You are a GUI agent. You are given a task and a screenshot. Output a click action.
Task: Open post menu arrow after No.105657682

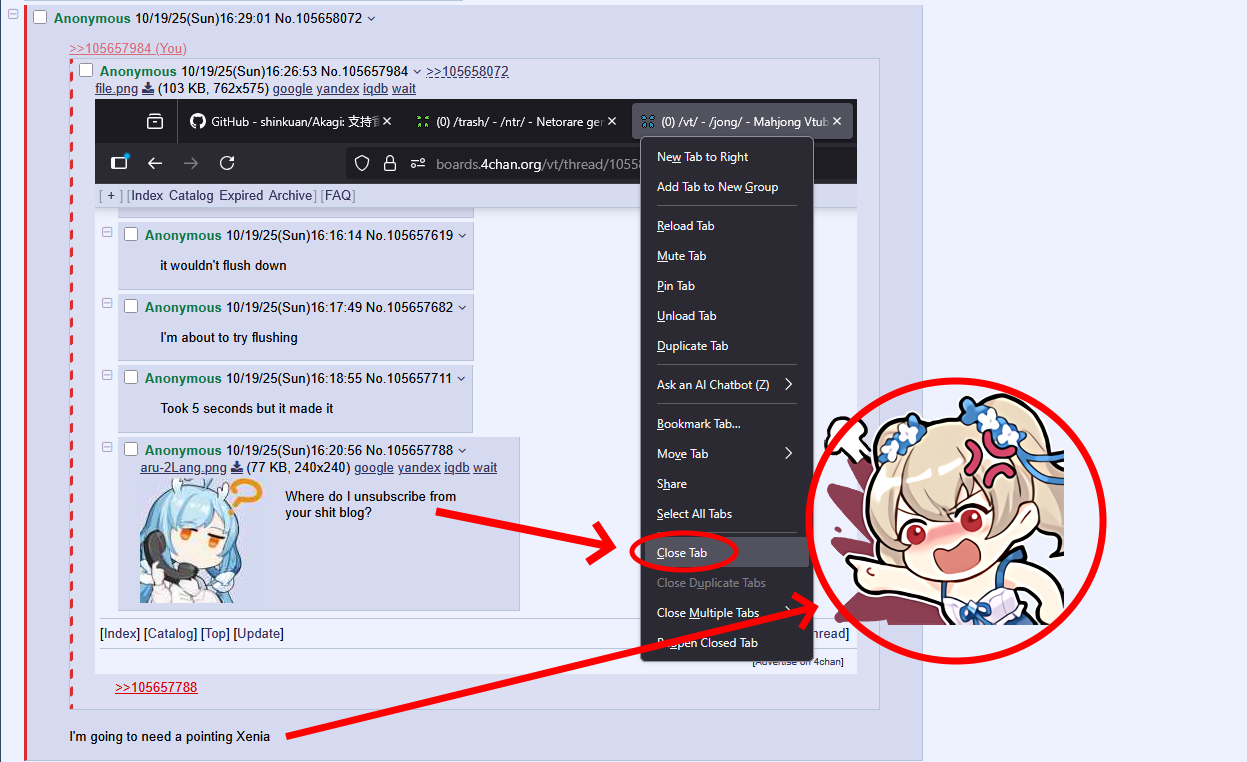(x=462, y=308)
